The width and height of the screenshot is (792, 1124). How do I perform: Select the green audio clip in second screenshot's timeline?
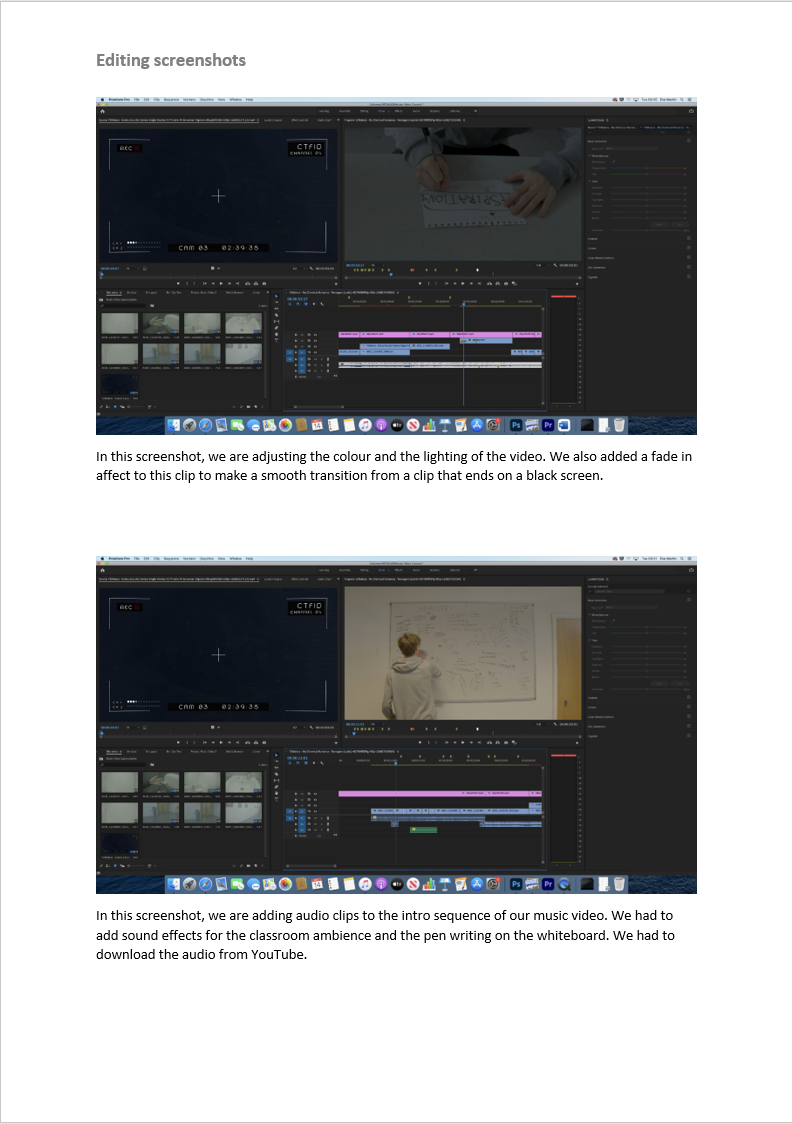click(424, 830)
